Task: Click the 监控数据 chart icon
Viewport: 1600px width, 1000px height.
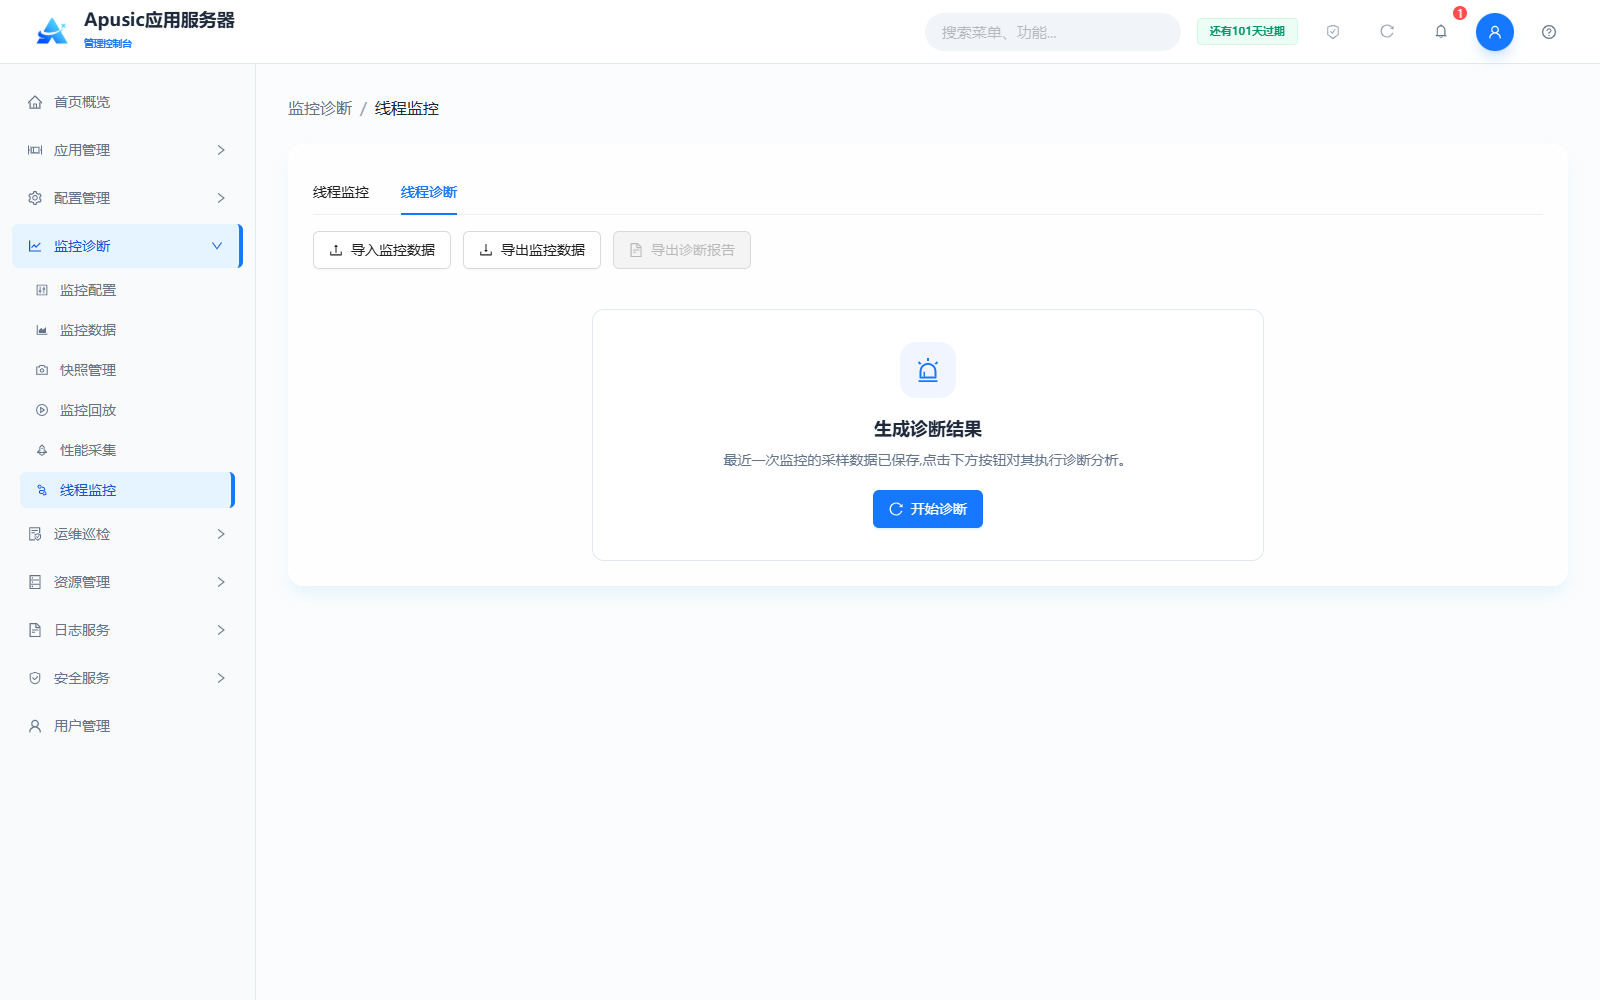Action: (x=42, y=330)
